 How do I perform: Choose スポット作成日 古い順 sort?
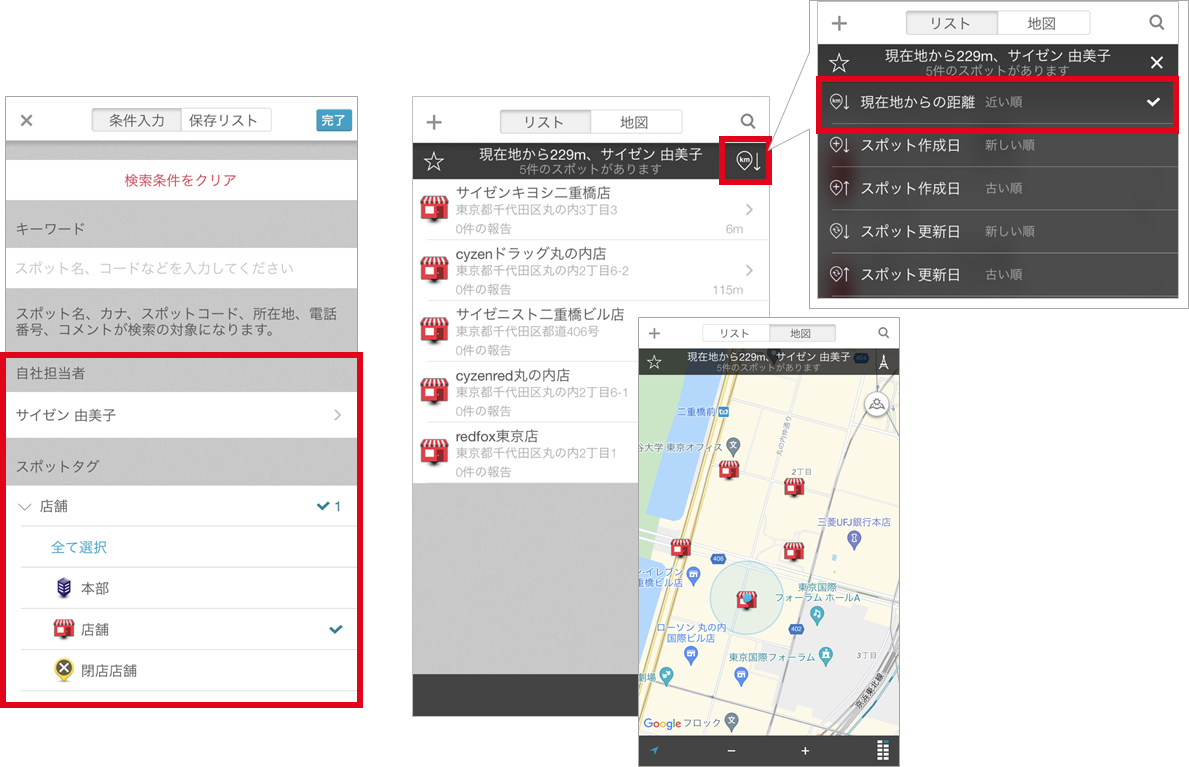[x=998, y=188]
